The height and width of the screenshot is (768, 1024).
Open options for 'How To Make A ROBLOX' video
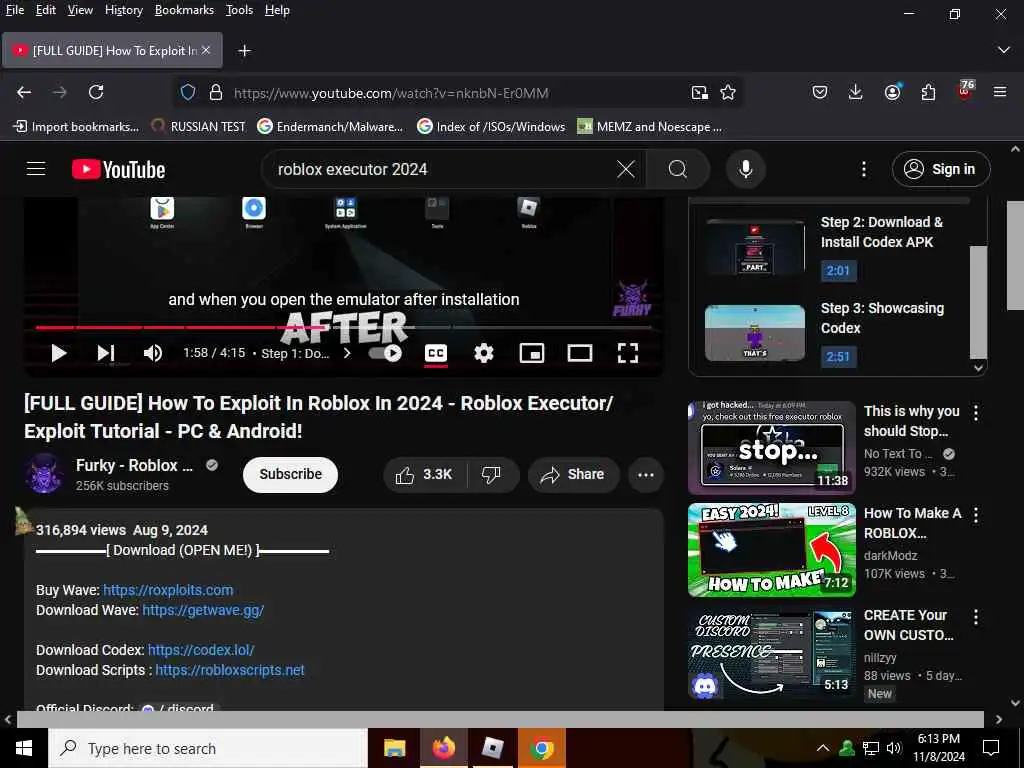pos(976,515)
